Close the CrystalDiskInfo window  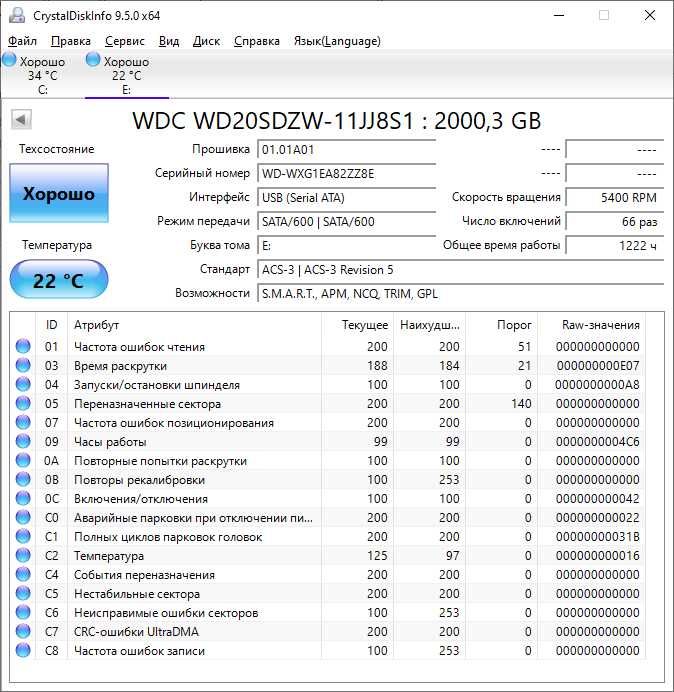coord(650,15)
